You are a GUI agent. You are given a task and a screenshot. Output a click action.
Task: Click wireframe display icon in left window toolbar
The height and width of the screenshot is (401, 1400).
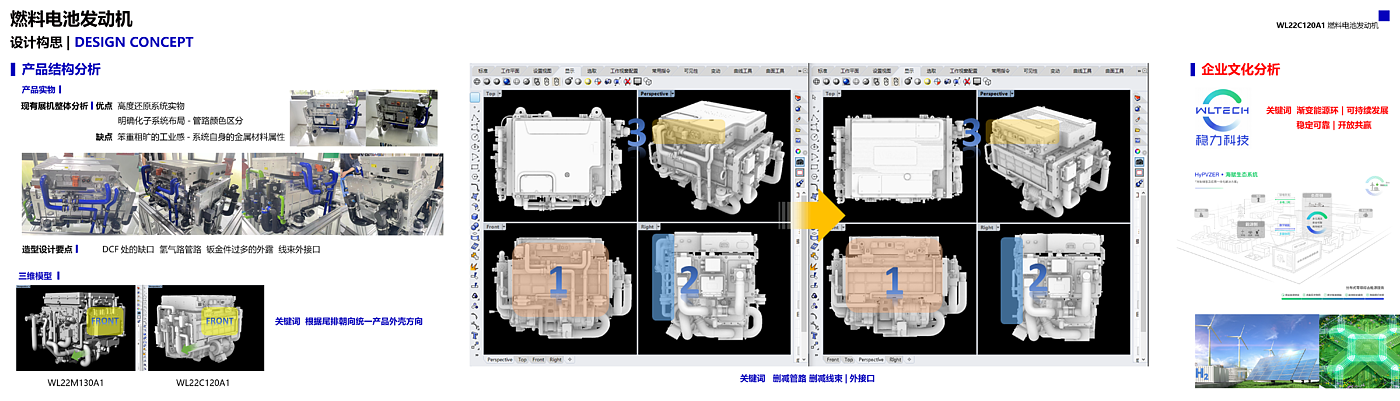[x=477, y=82]
